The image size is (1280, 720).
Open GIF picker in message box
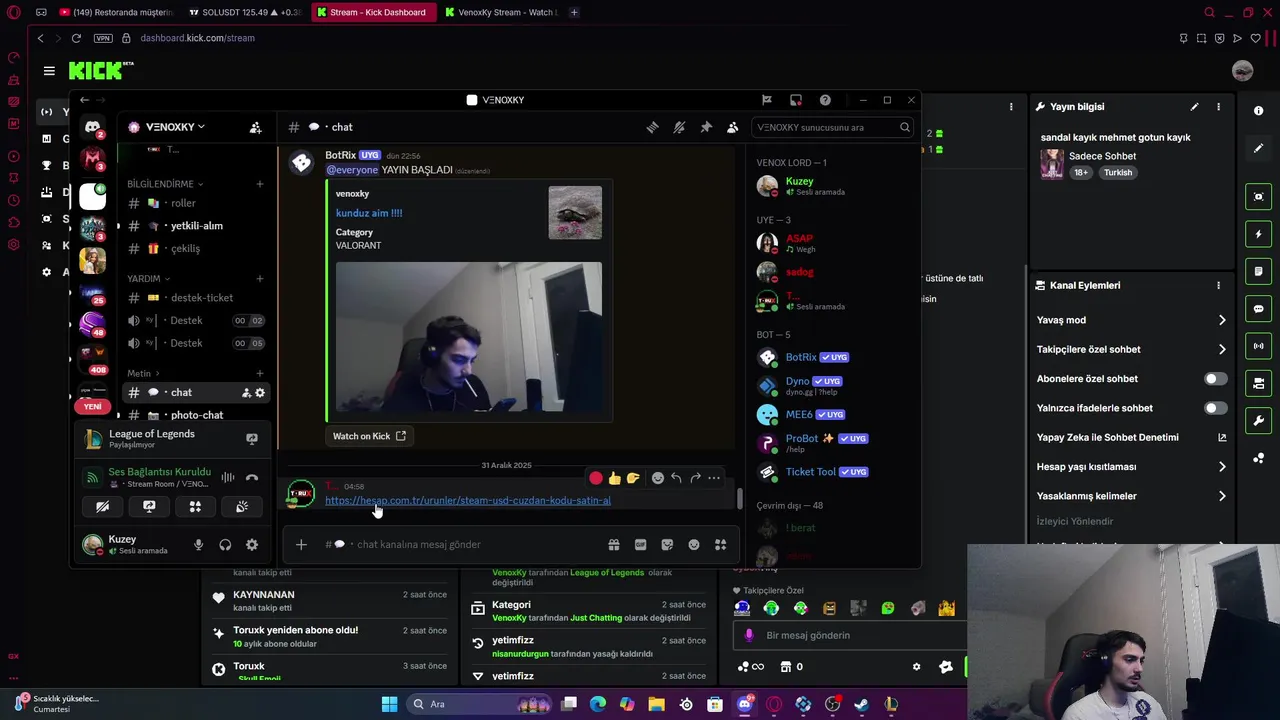point(640,545)
